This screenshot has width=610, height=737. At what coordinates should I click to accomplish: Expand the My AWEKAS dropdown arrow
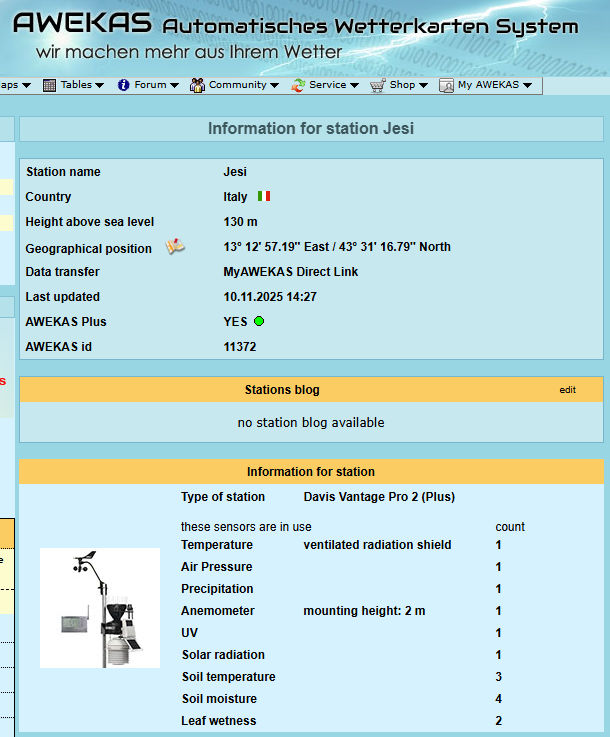point(527,85)
